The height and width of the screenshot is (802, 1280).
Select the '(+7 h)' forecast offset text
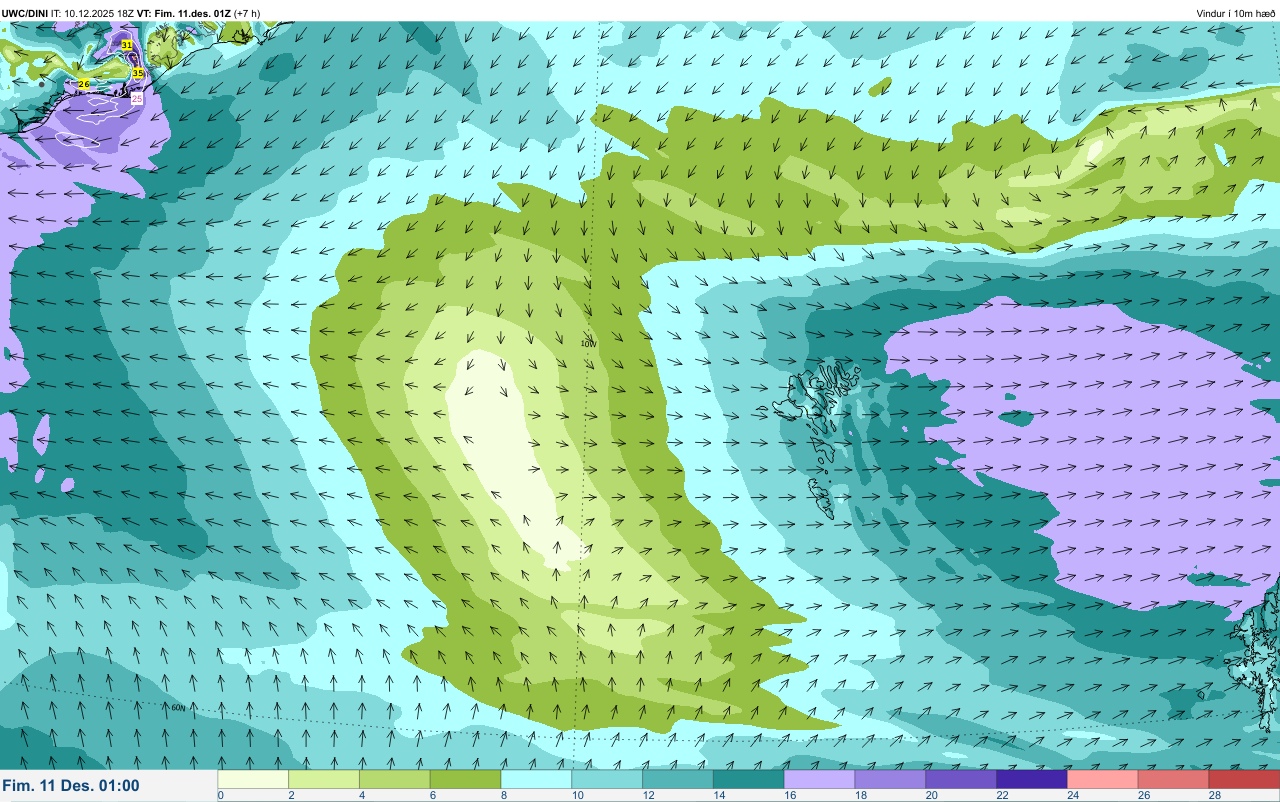coord(248,13)
